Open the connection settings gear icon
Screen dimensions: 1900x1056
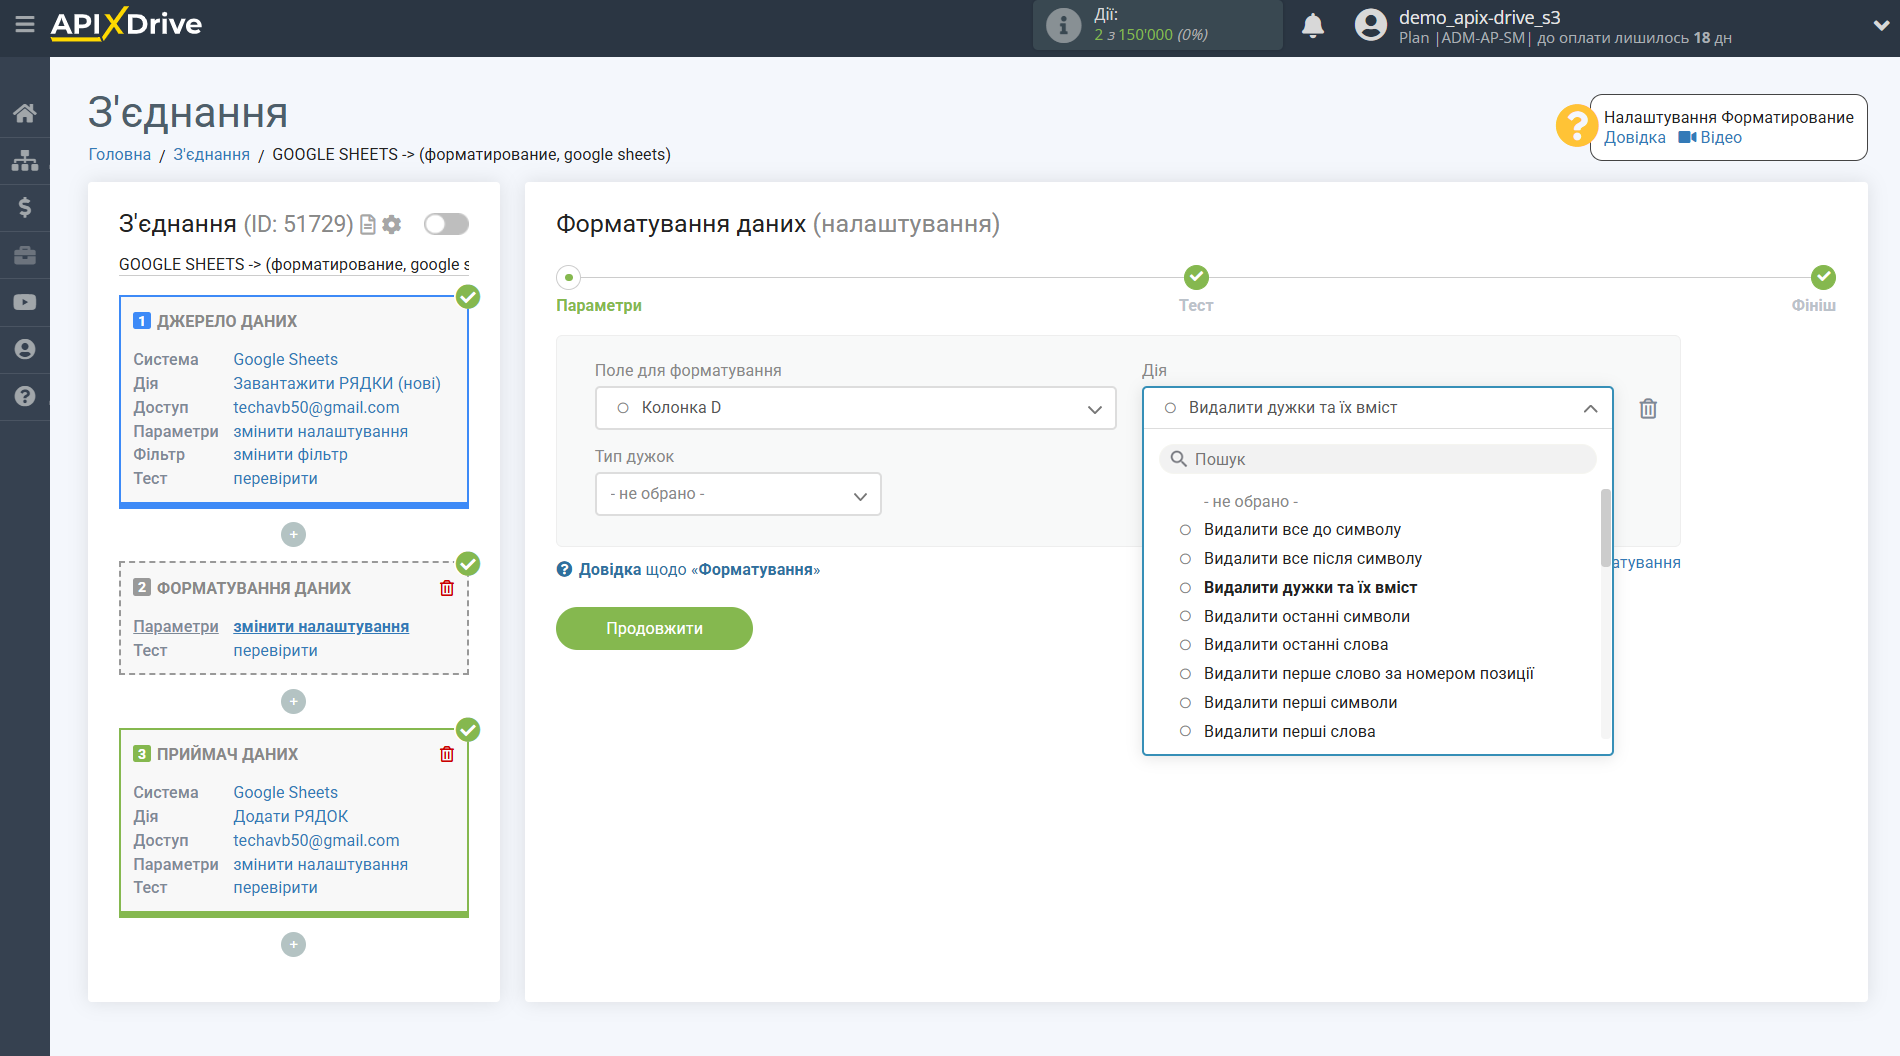392,225
